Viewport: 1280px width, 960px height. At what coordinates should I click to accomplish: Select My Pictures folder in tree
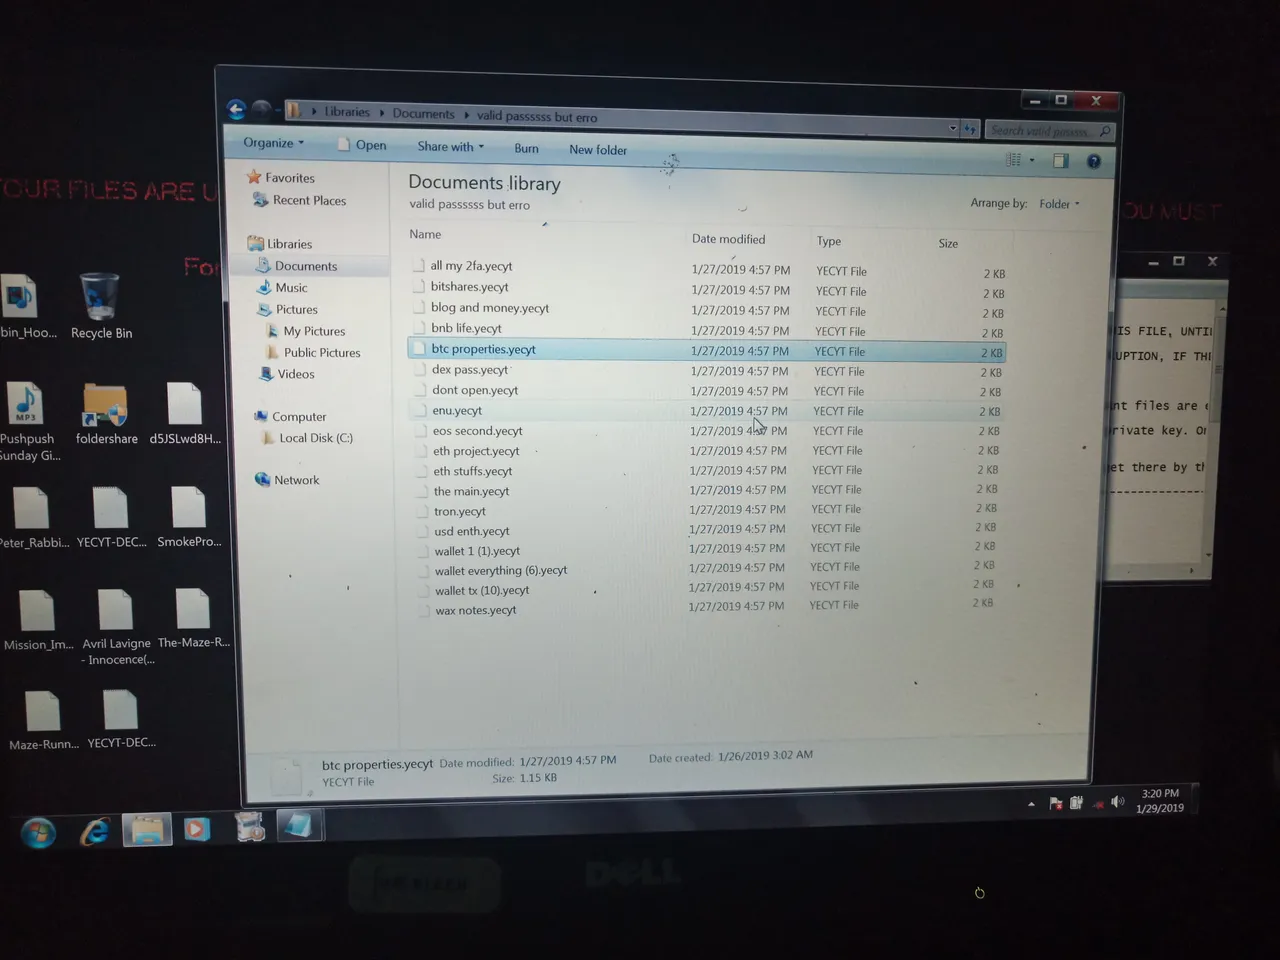(x=306, y=331)
